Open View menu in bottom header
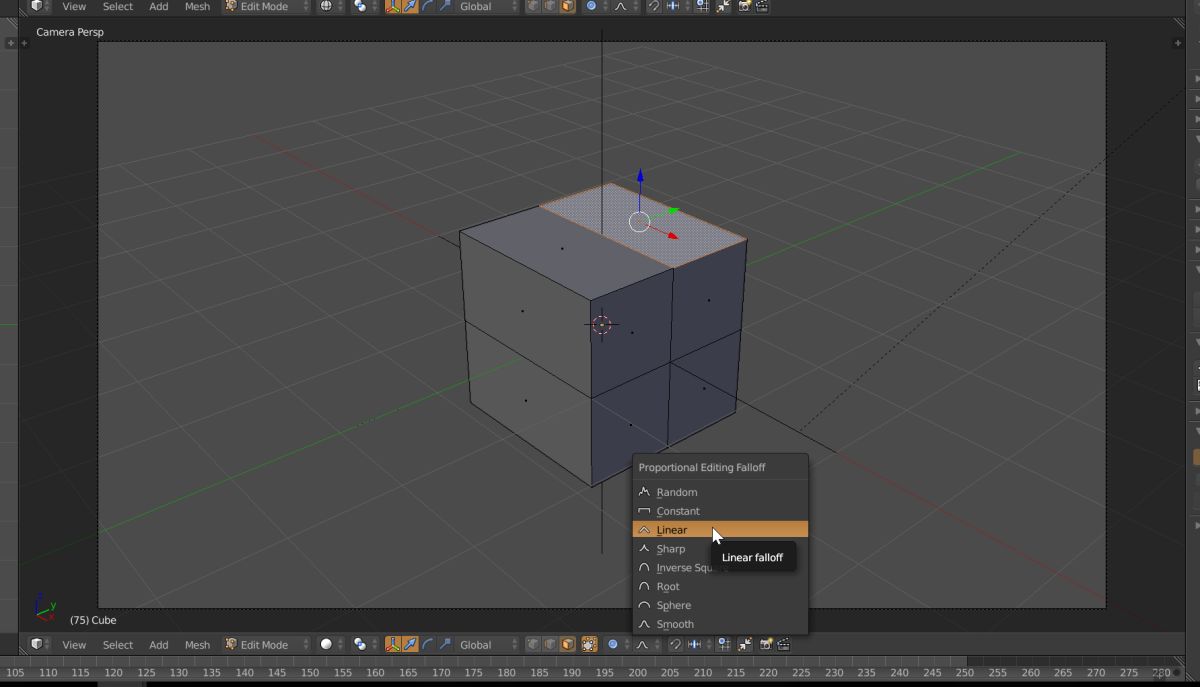 74,645
